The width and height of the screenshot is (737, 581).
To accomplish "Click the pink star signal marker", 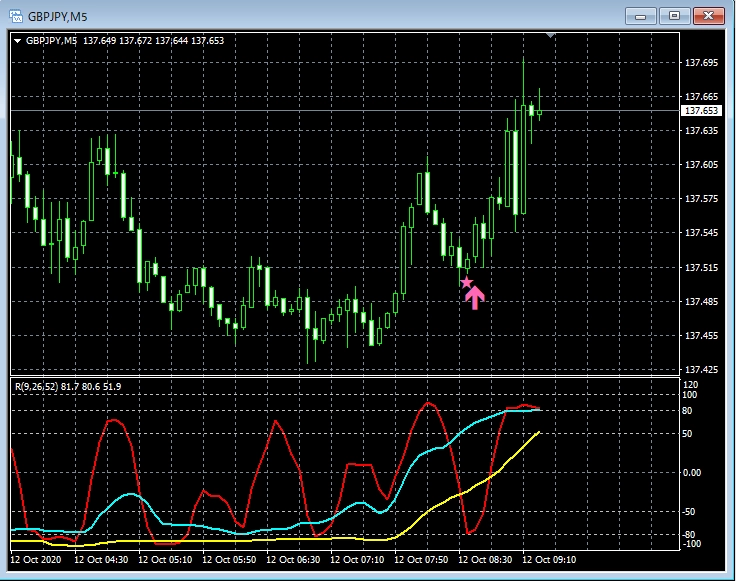I will point(466,283).
